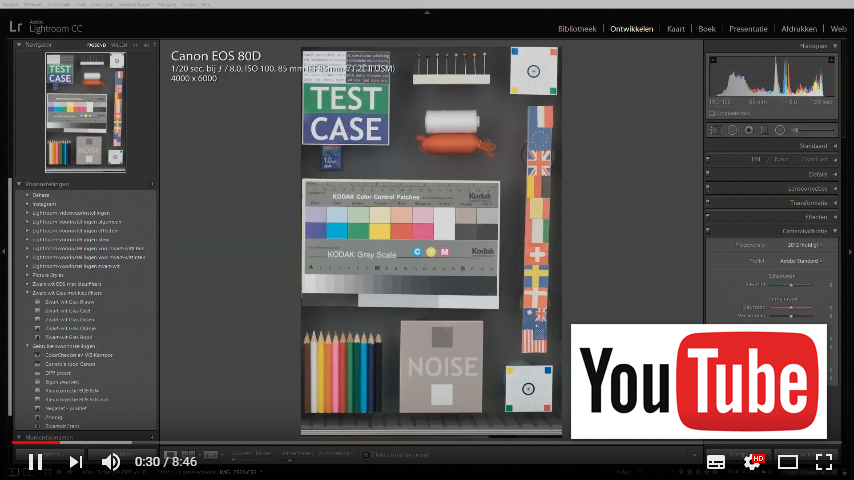This screenshot has width=854, height=480.
Task: Click the YouTube logo link
Action: pyautogui.click(x=698, y=381)
